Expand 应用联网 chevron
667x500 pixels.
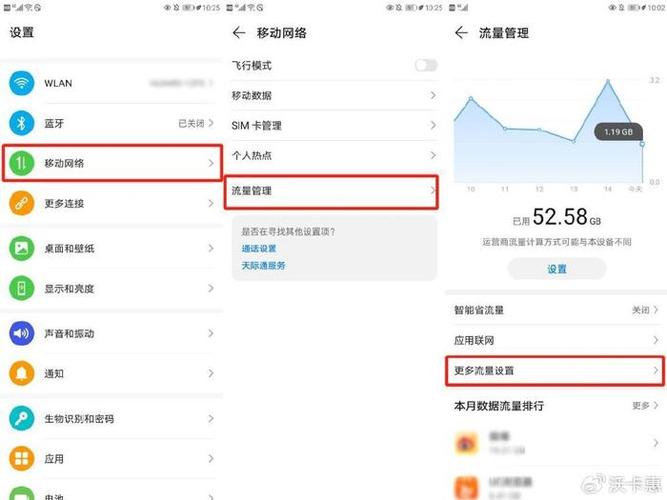point(656,340)
